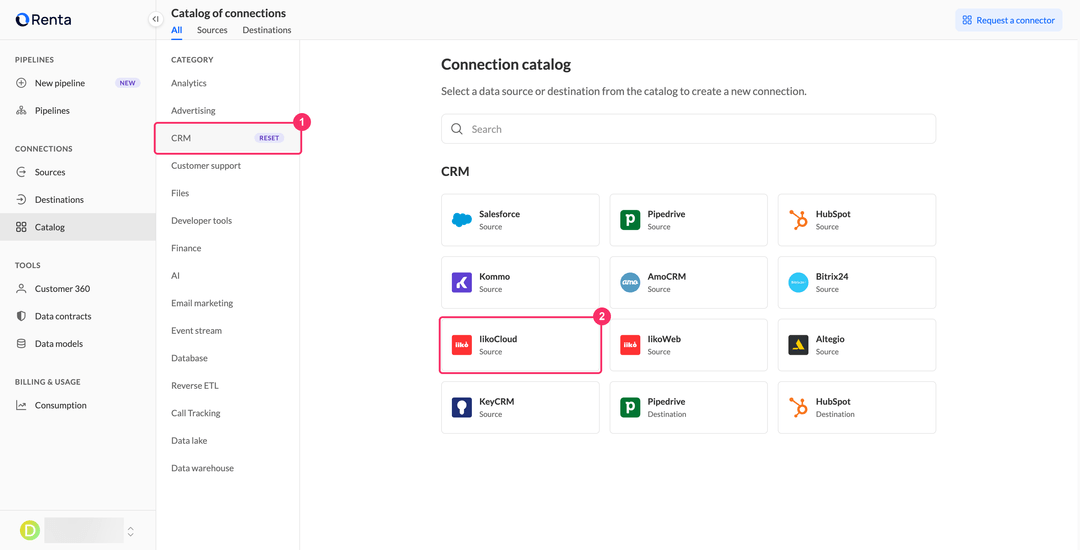Click the HubSpot Source logo
This screenshot has width=1080, height=550.
click(x=798, y=220)
